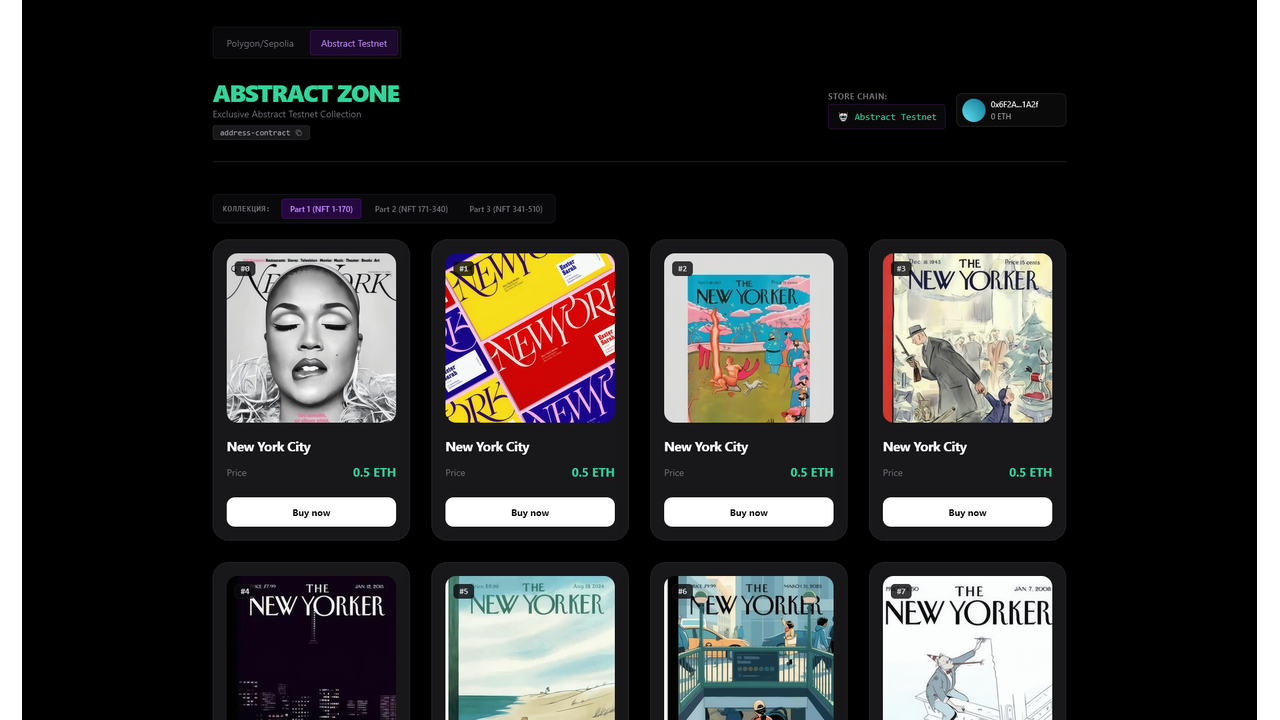Viewport: 1280px width, 720px height.
Task: Click 'New York City' title of NFT #1
Action: point(487,447)
